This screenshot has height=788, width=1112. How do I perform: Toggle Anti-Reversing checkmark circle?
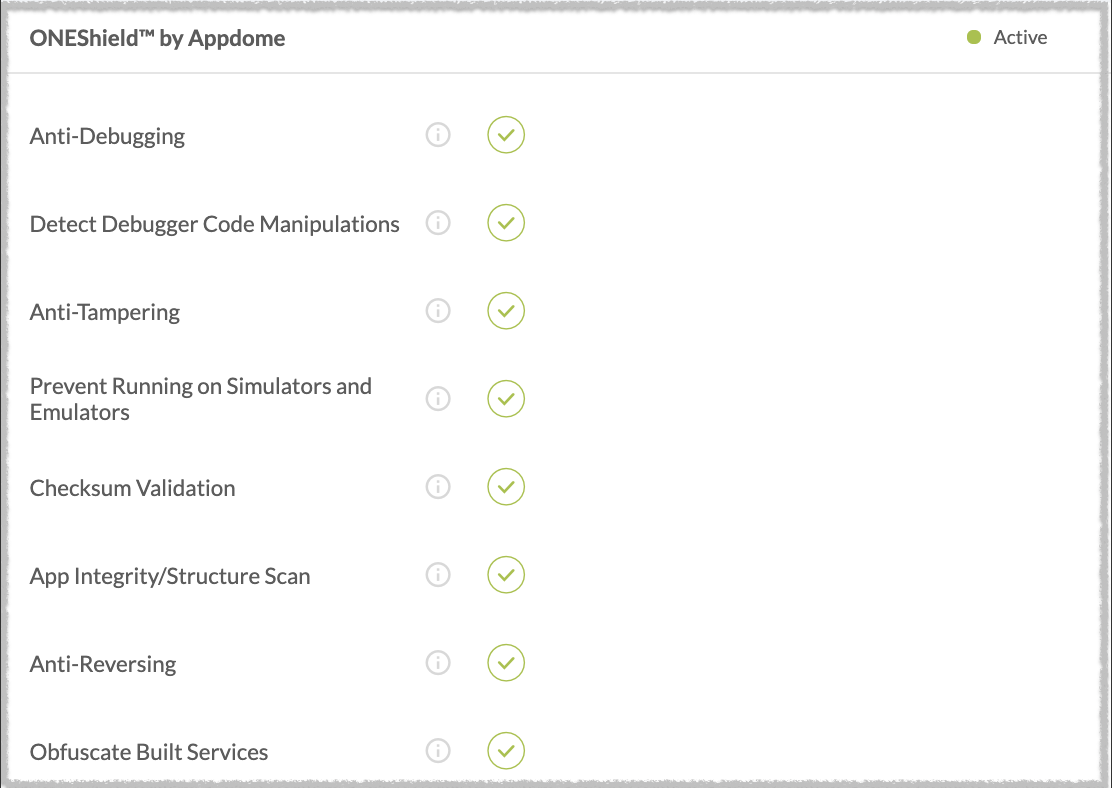coord(506,662)
